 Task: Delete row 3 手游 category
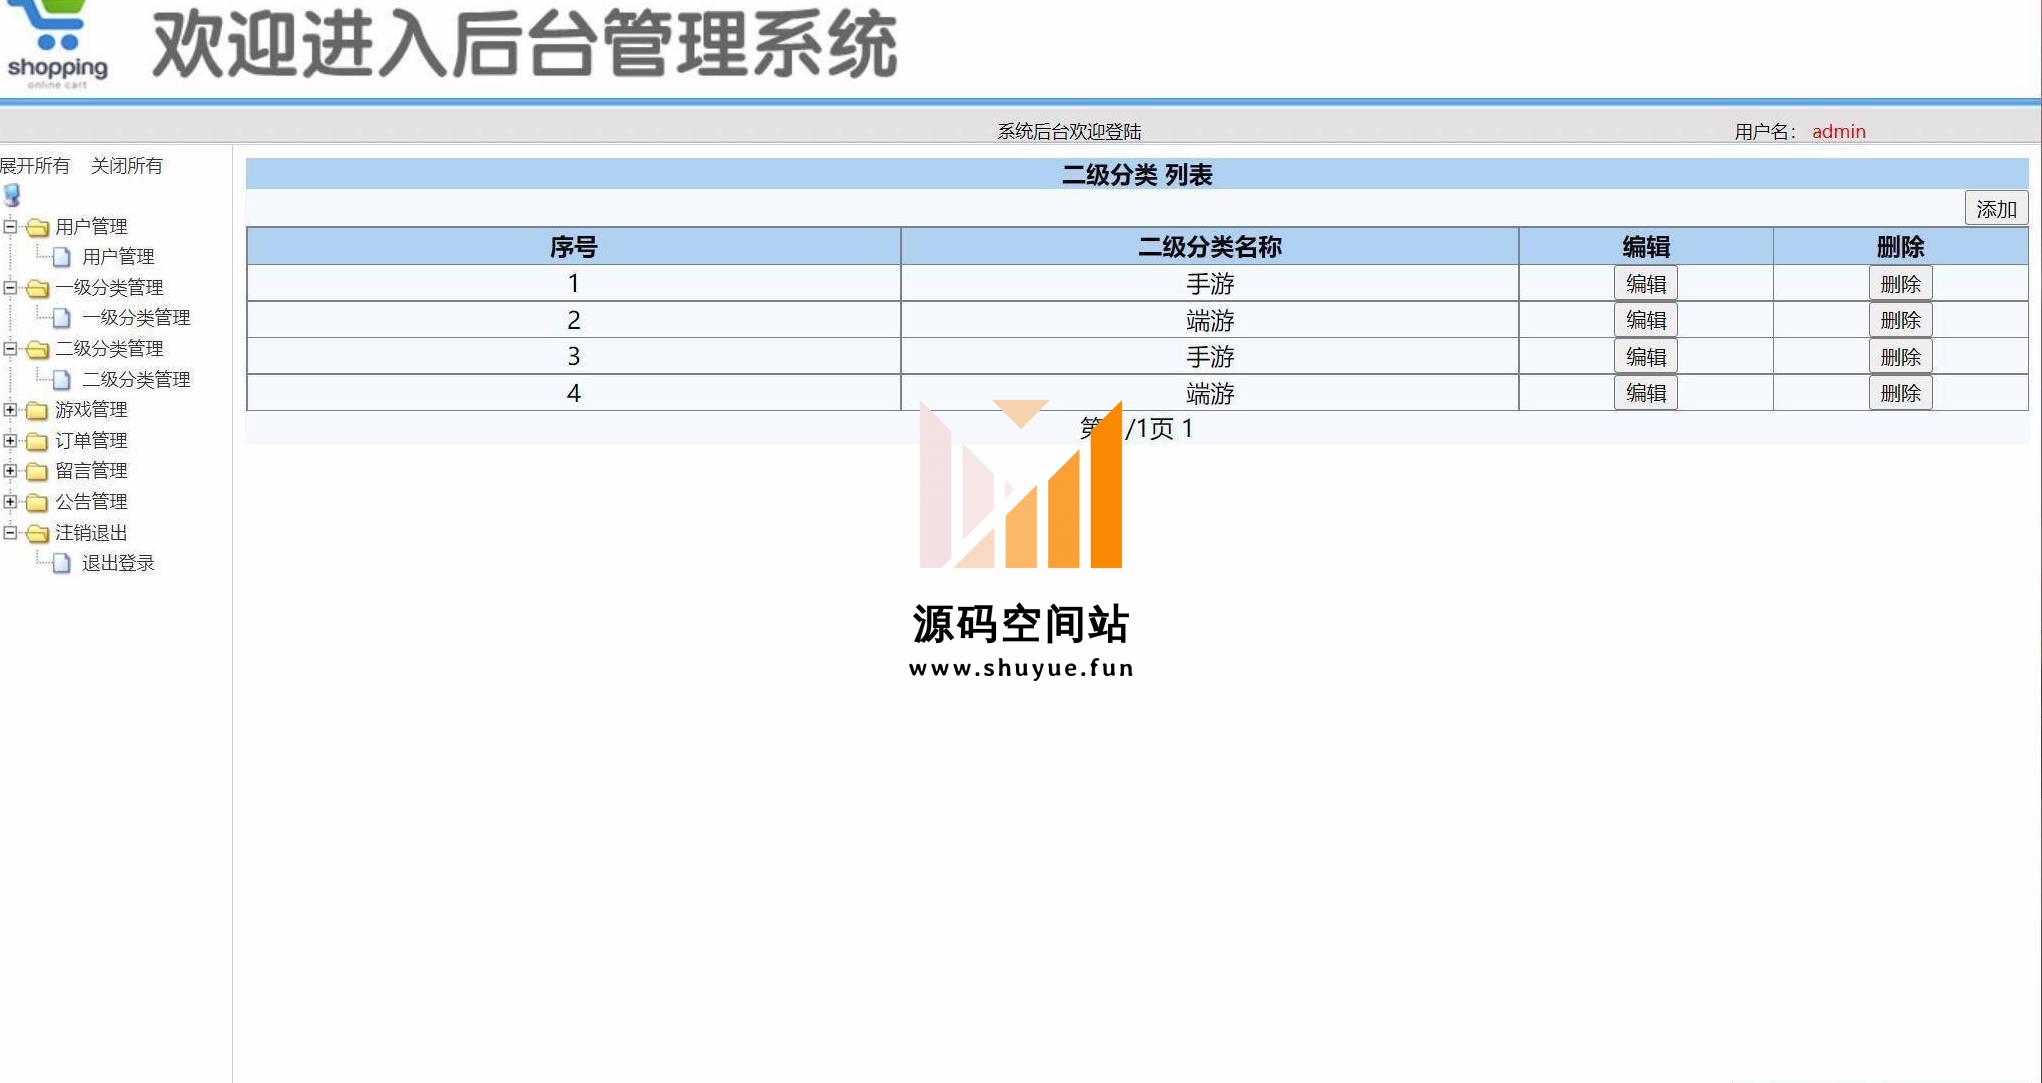click(1900, 357)
